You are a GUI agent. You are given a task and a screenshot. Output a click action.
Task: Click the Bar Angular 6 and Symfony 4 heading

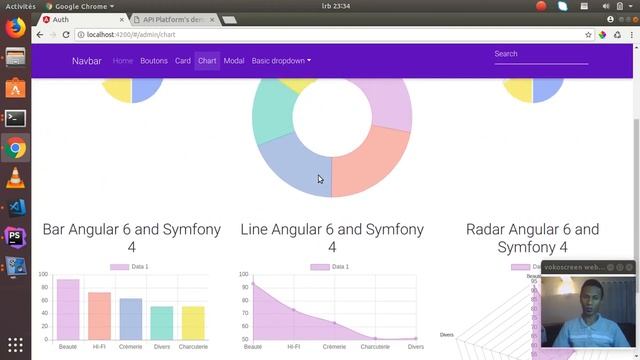point(131,238)
